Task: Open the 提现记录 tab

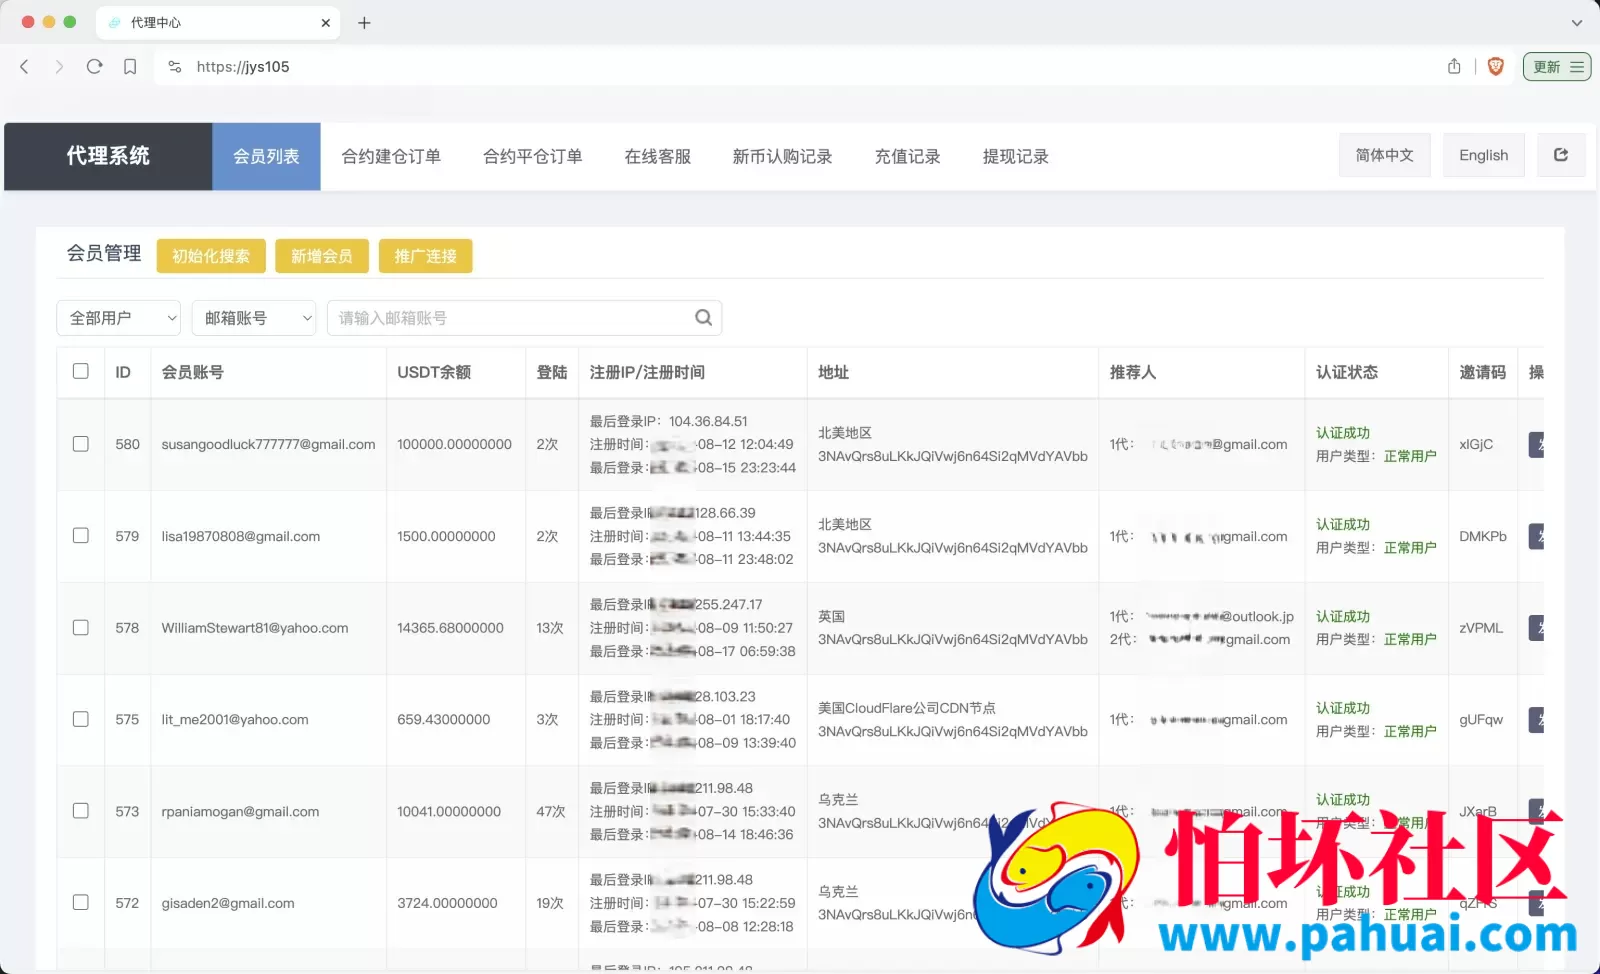Action: tap(1016, 156)
